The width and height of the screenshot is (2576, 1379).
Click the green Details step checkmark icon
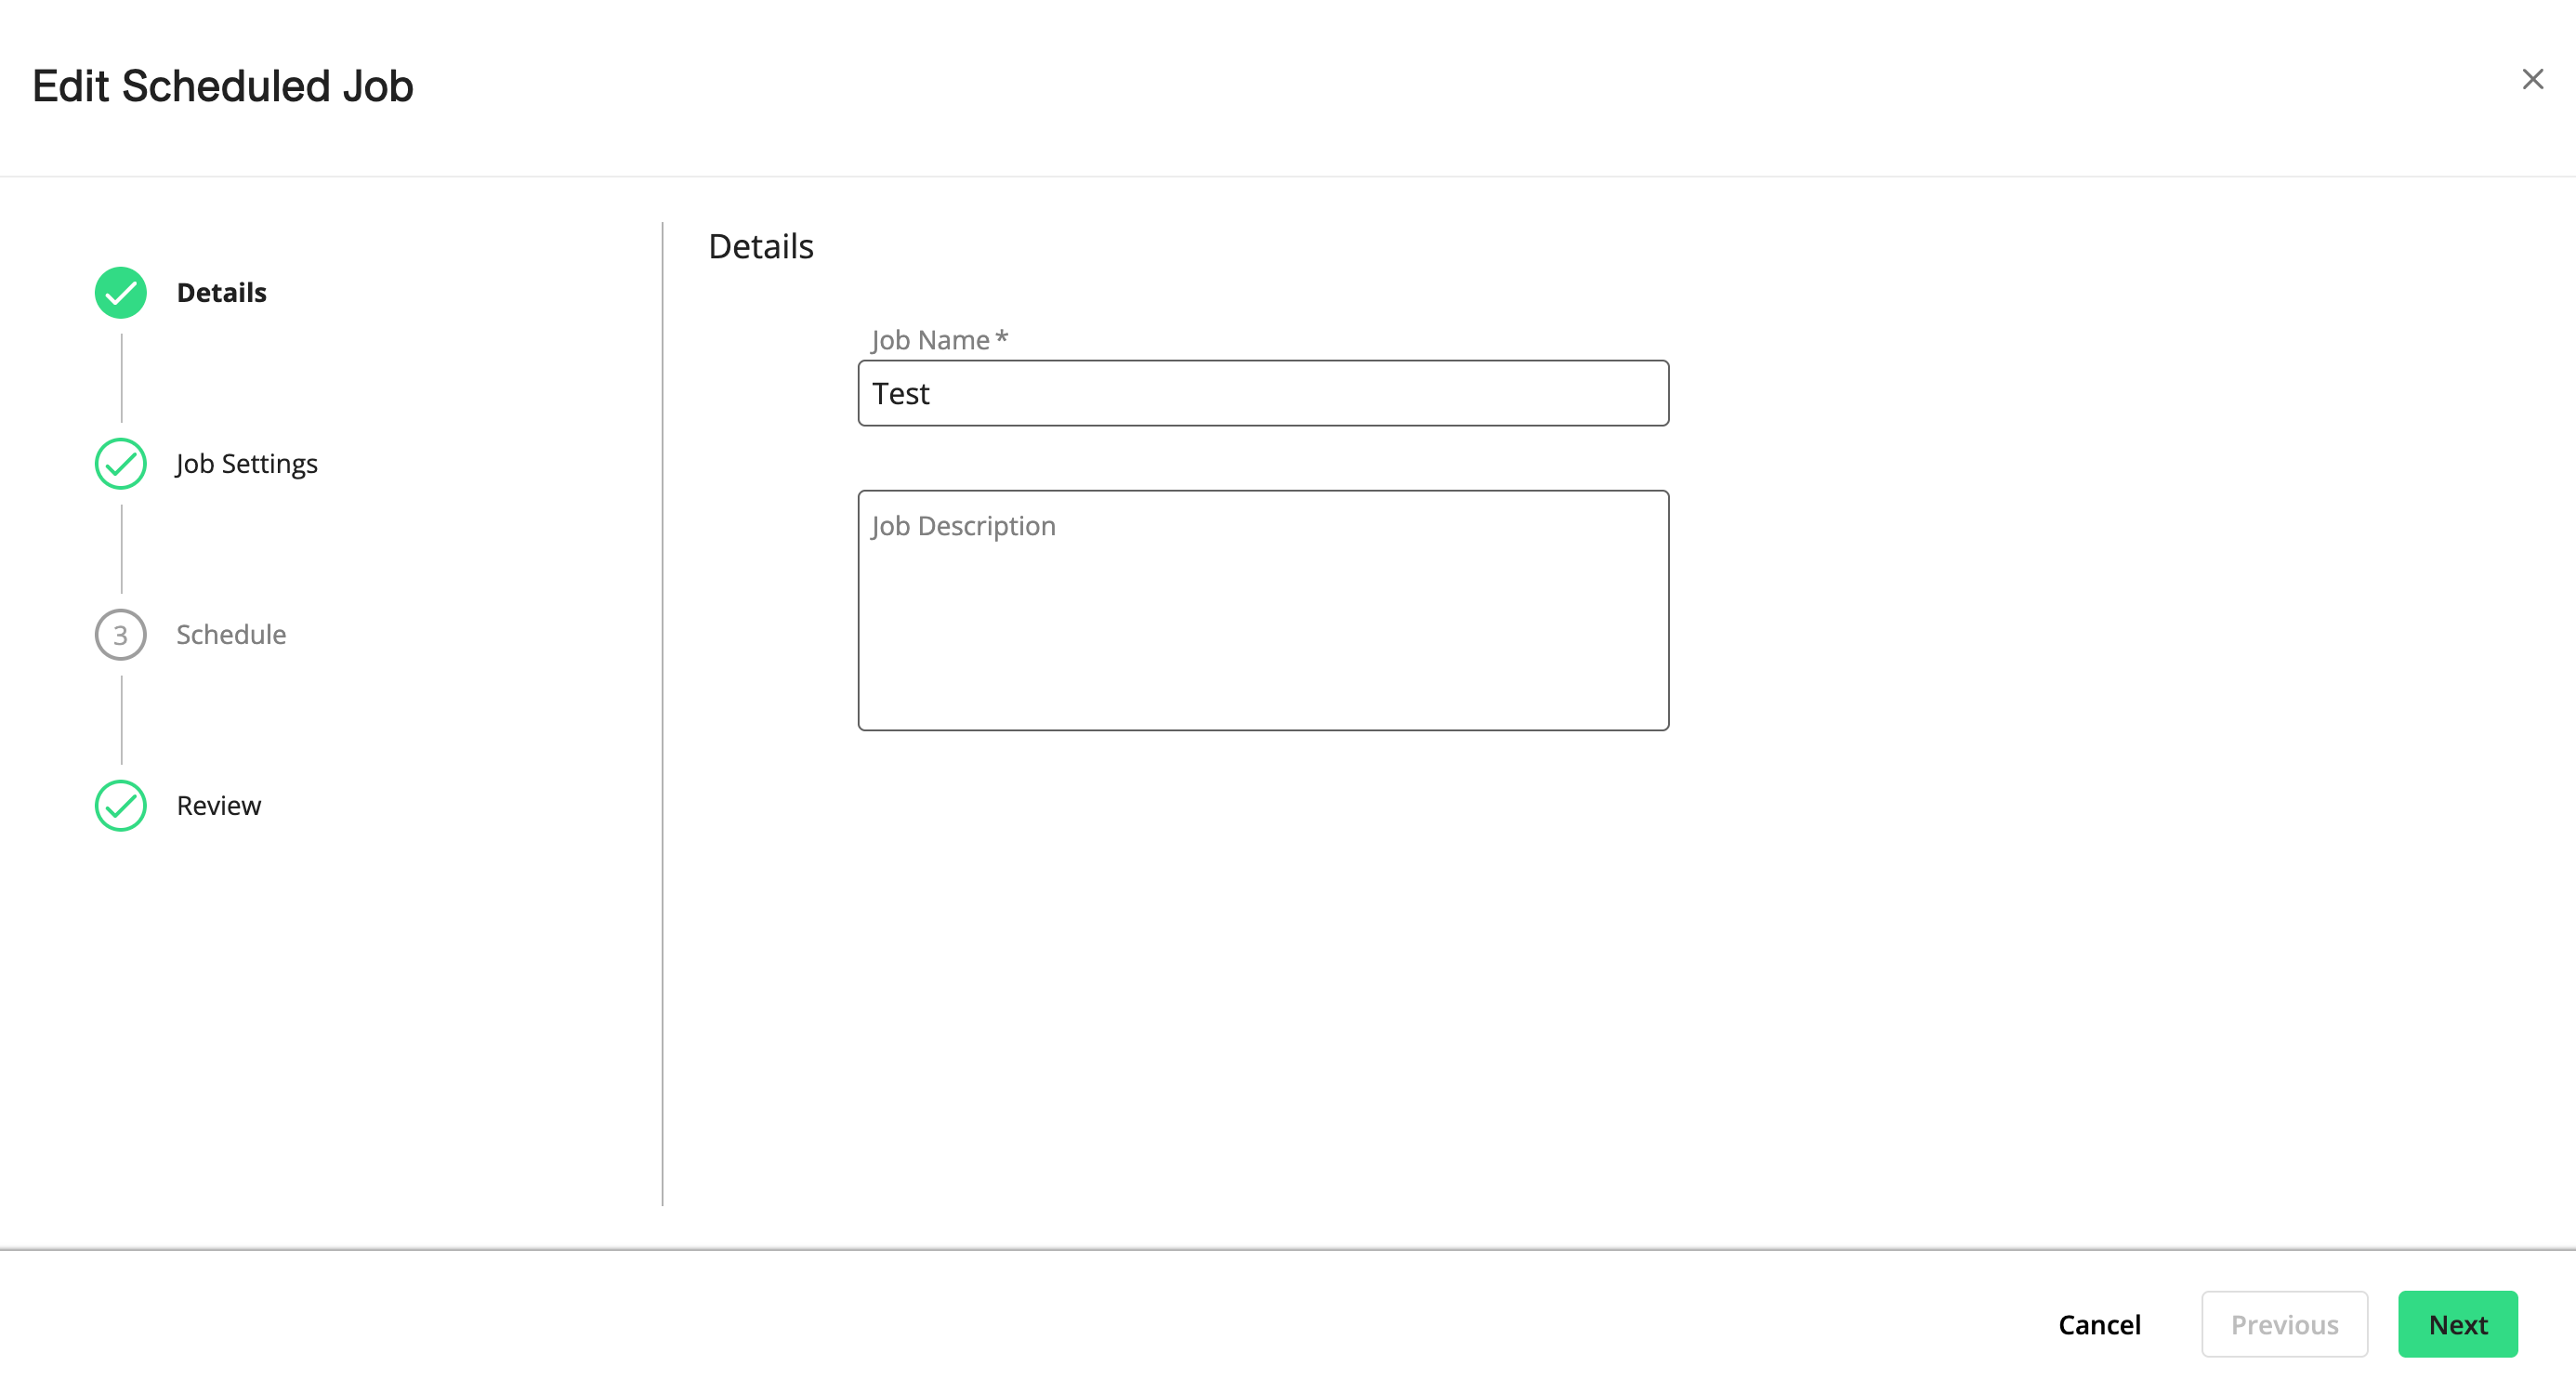click(x=120, y=292)
